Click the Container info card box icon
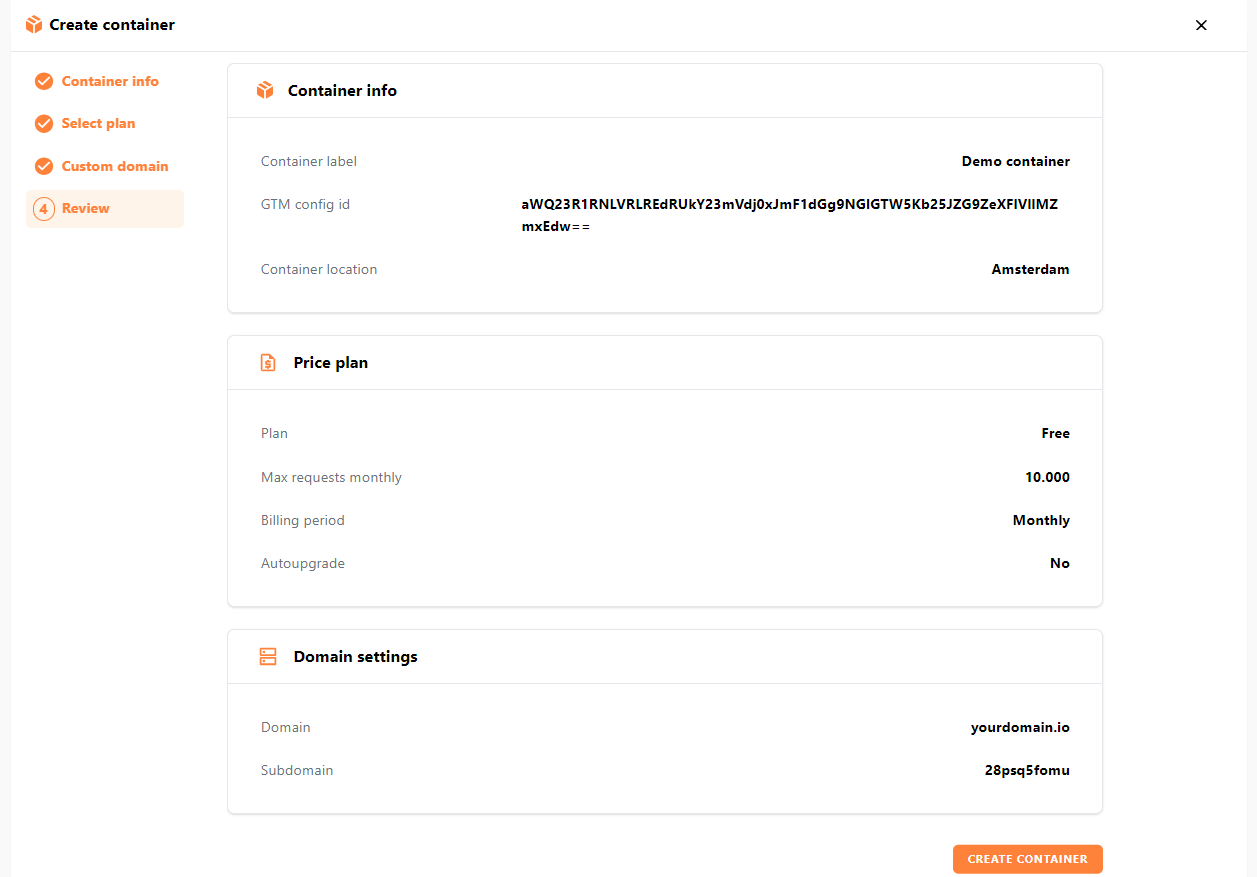1257x877 pixels. [265, 91]
